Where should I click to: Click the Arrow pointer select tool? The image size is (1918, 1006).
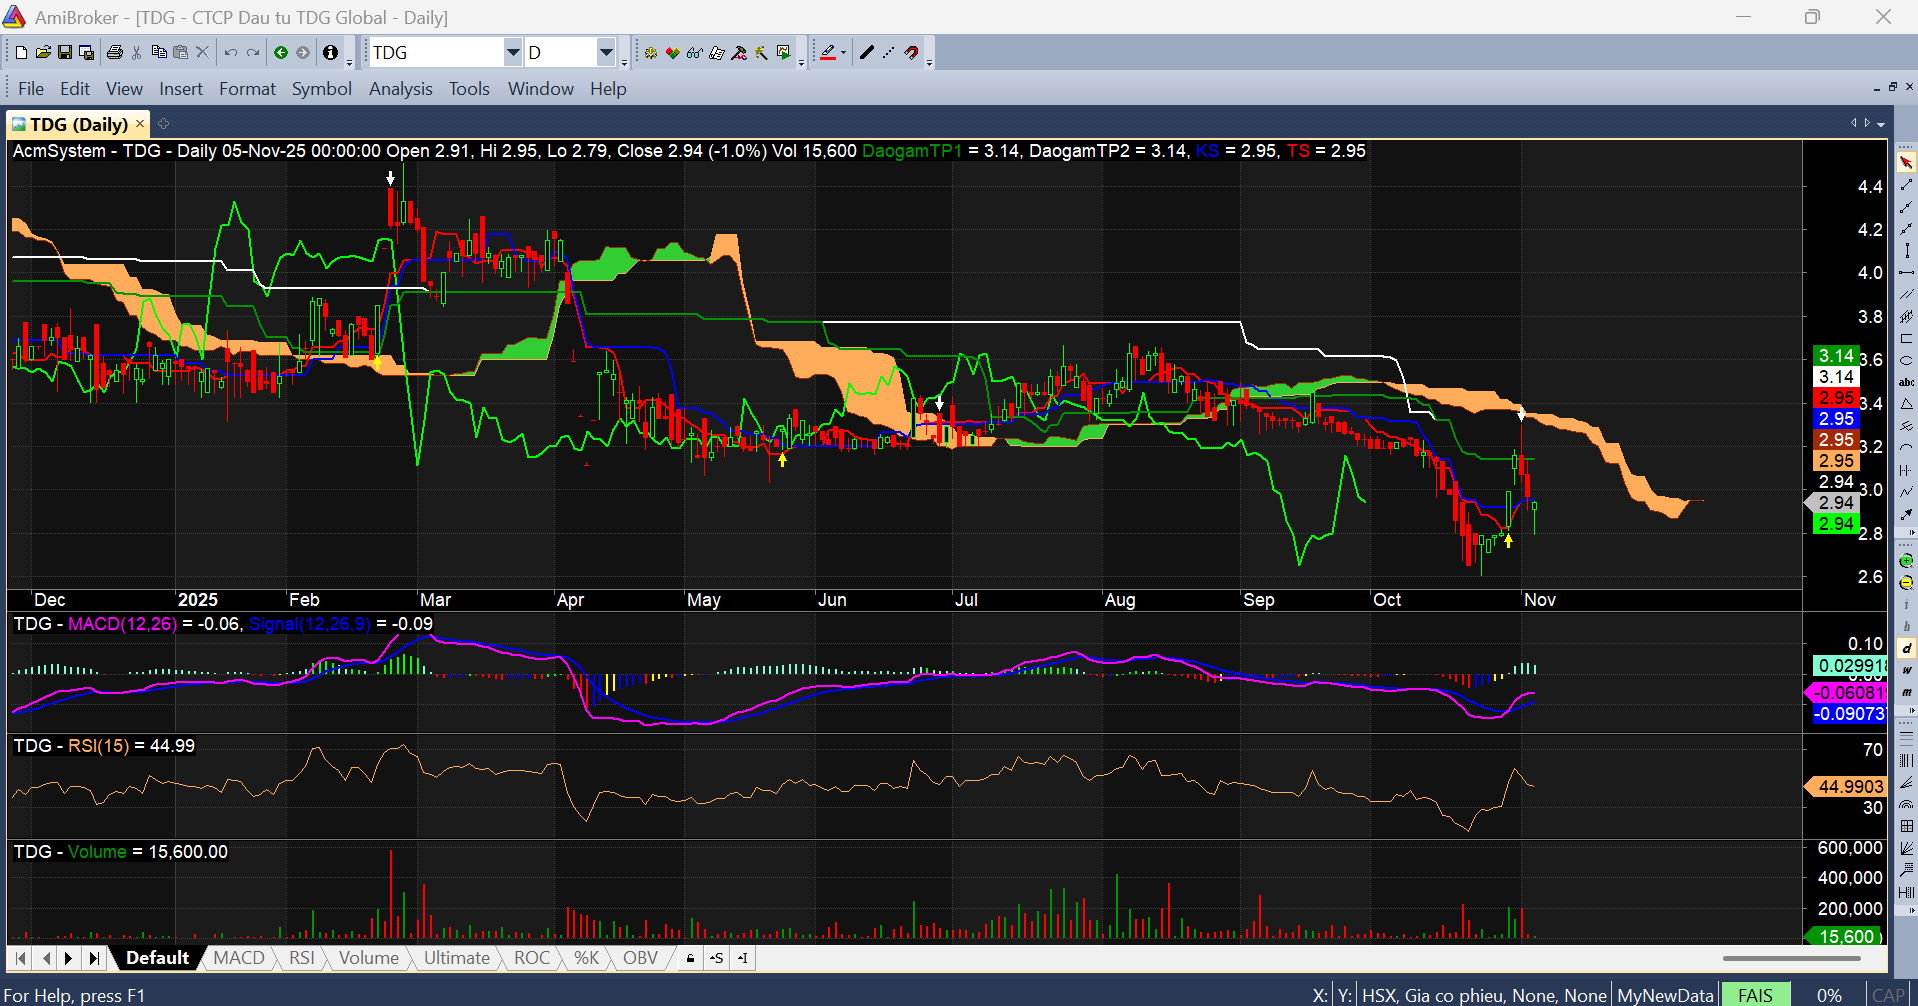[1906, 162]
